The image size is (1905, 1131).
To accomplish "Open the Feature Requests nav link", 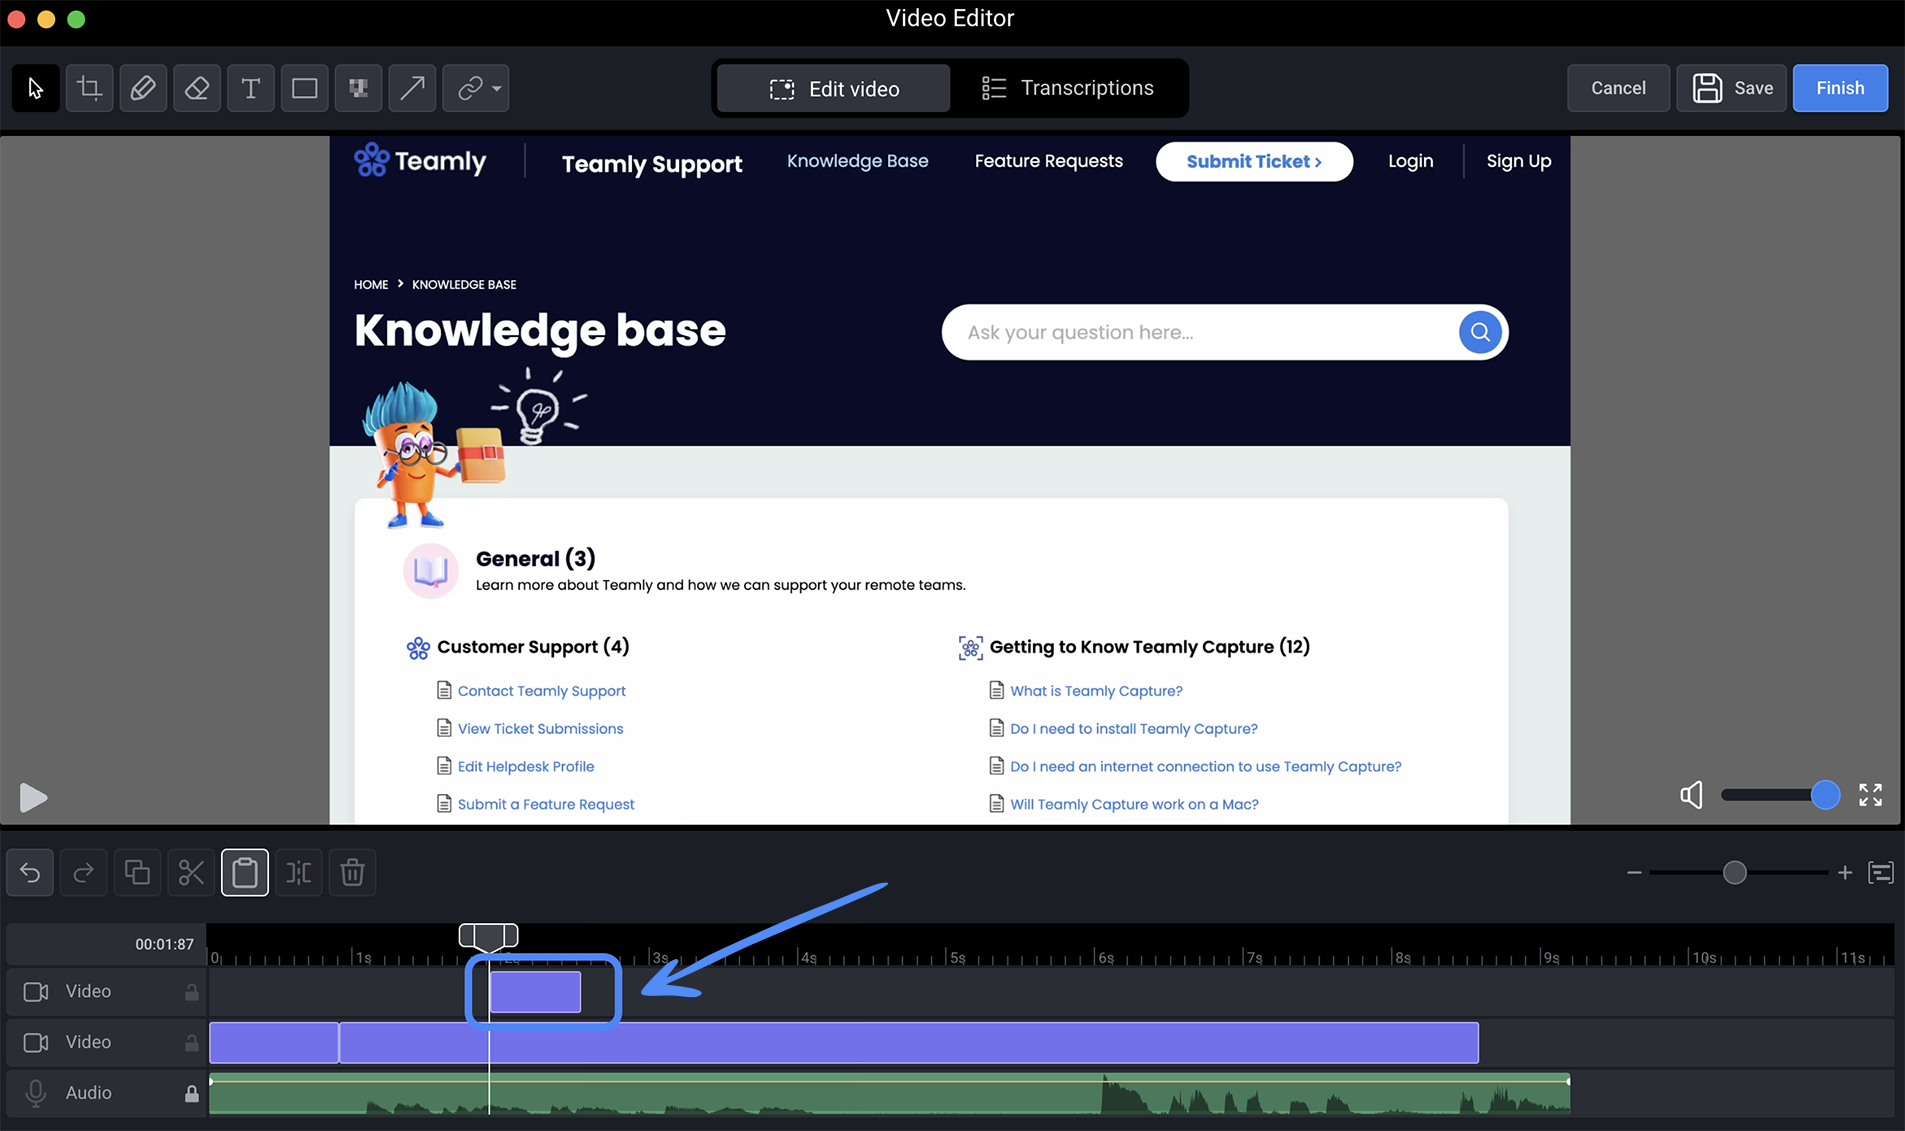I will 1048,161.
